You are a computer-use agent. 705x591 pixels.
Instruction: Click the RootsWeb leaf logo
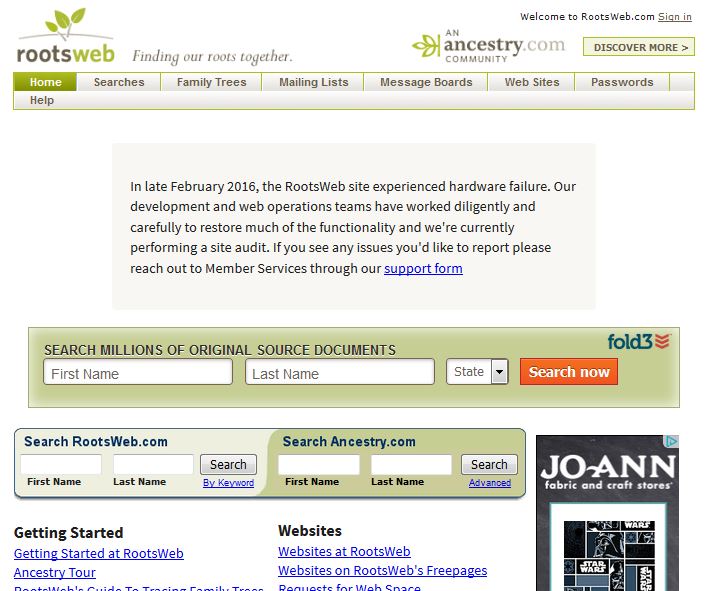[x=66, y=36]
